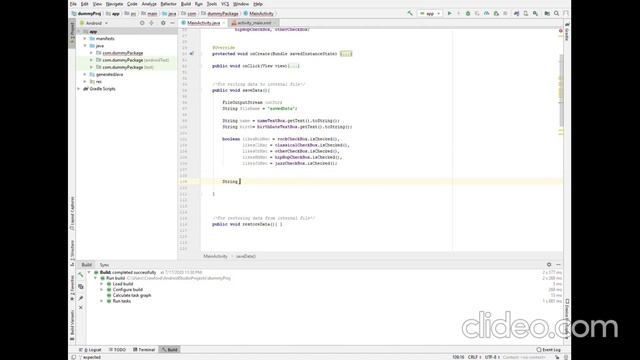The image size is (640, 360).
Task: Click the close X icon in Build panel sidebar
Action: pyautogui.click(x=81, y=307)
